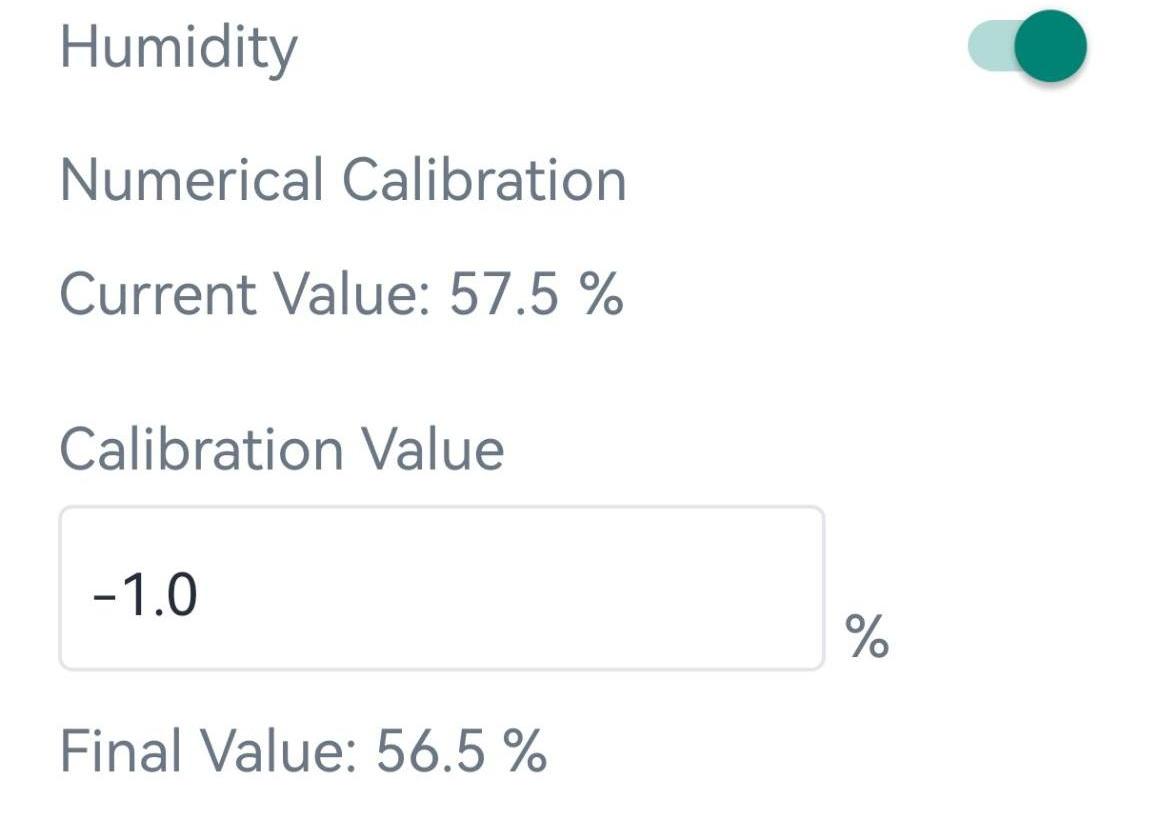Click the % unit beside the input

(866, 637)
